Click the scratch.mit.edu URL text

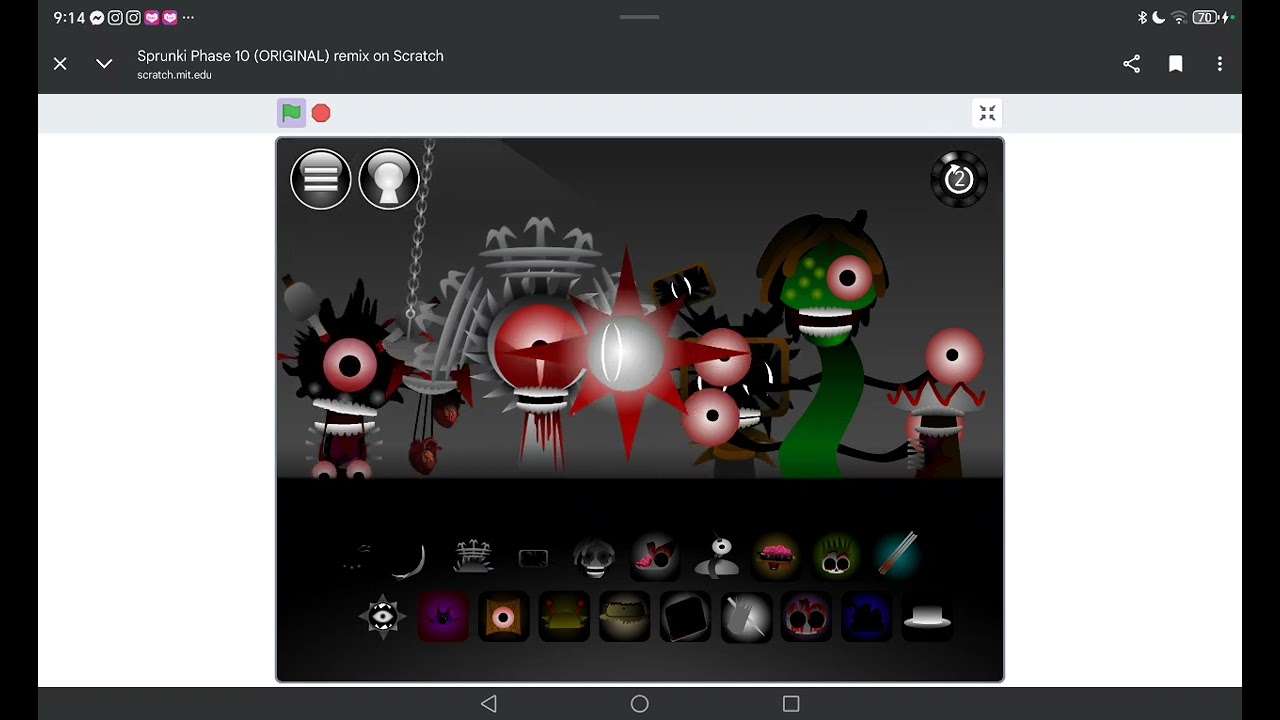click(x=174, y=75)
